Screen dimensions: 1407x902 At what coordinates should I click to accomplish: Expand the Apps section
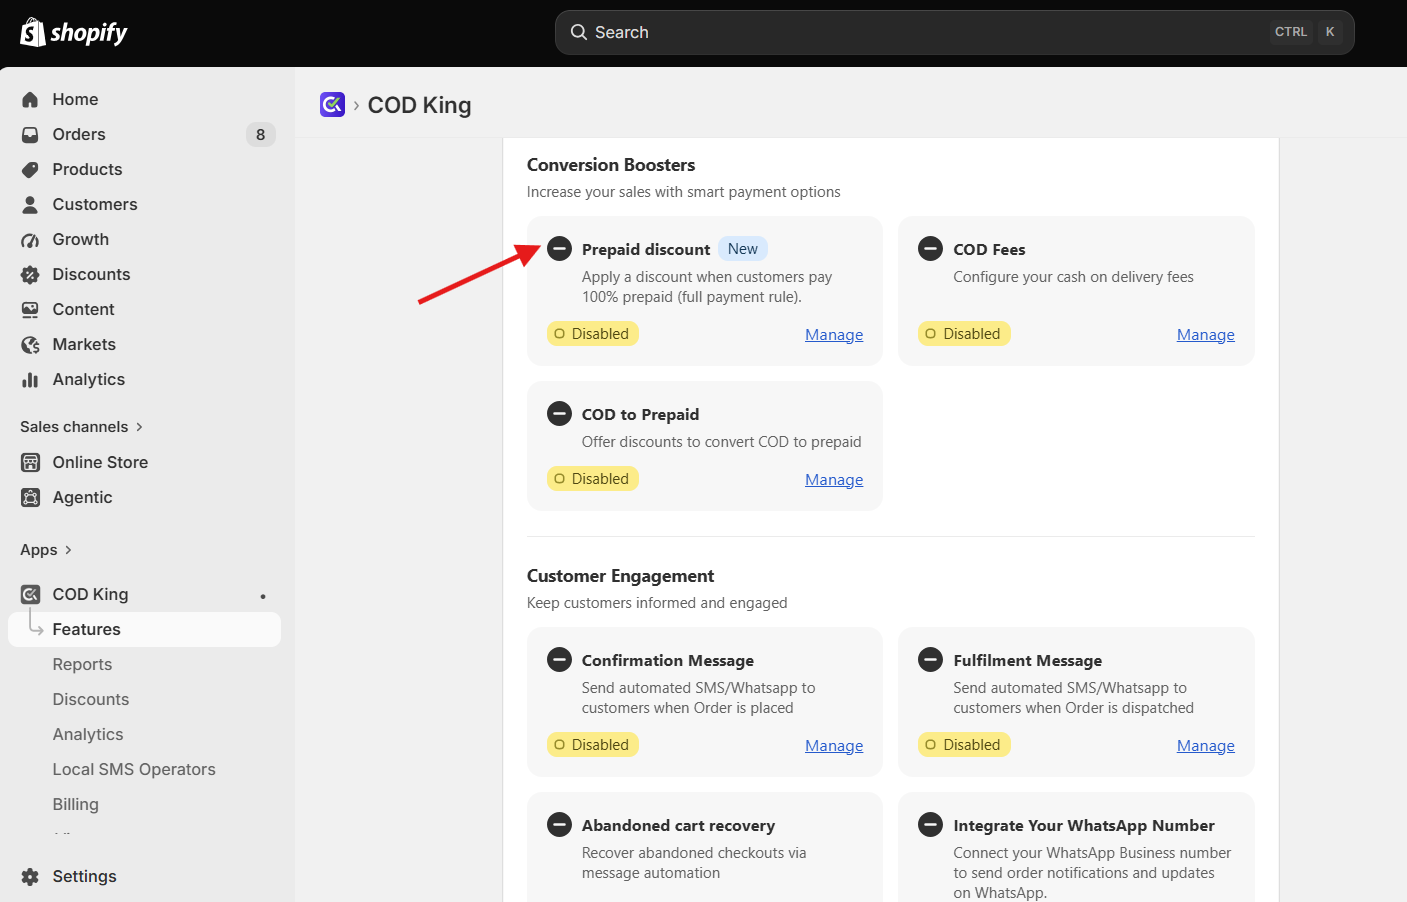[x=46, y=550]
